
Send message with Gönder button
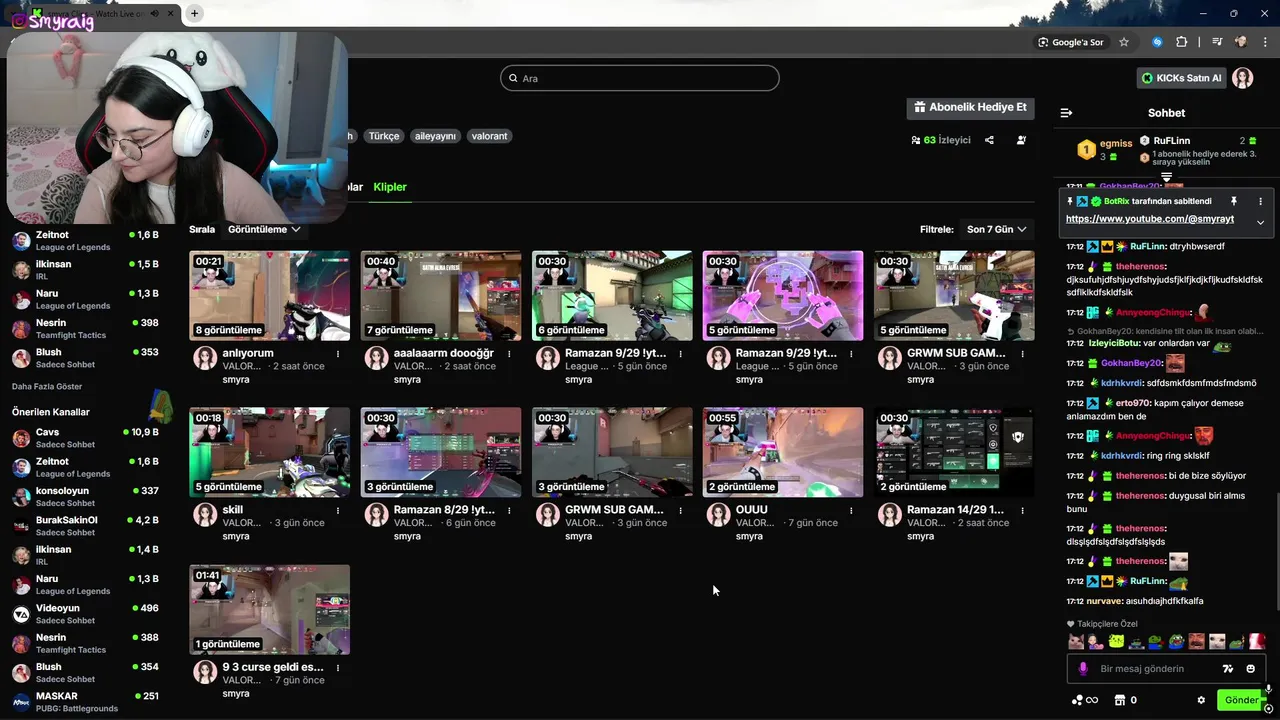tap(1241, 700)
